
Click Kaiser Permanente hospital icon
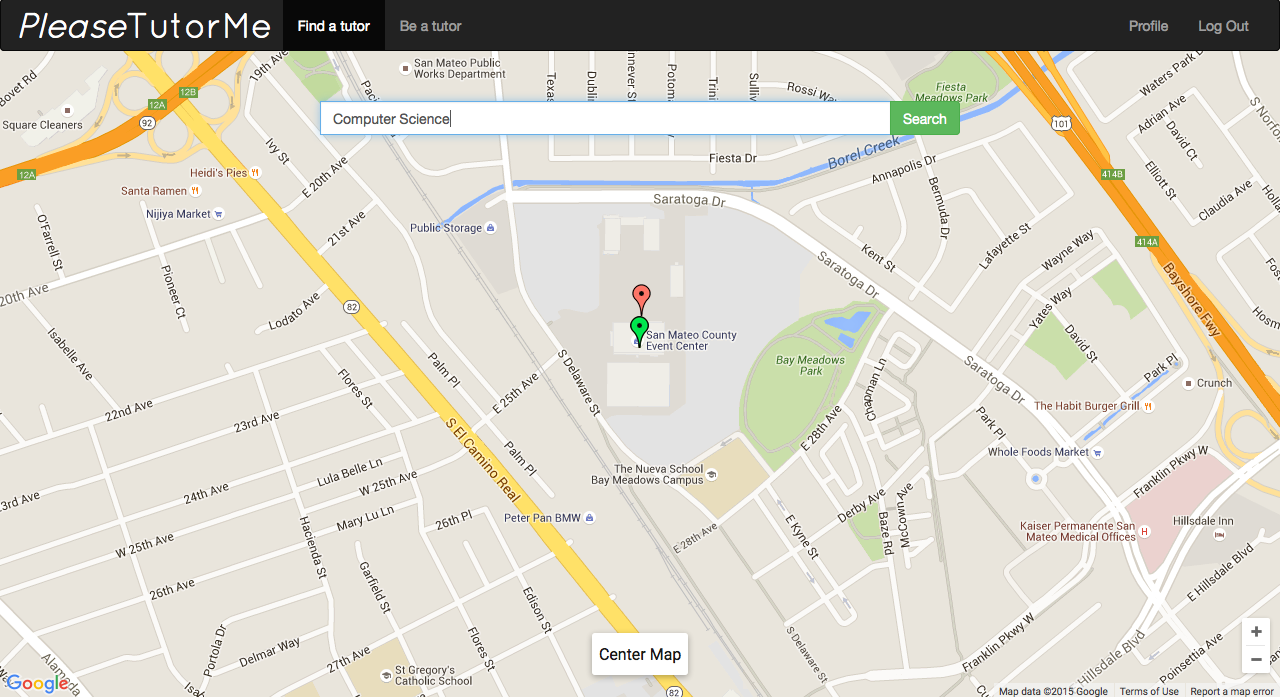(x=1145, y=531)
